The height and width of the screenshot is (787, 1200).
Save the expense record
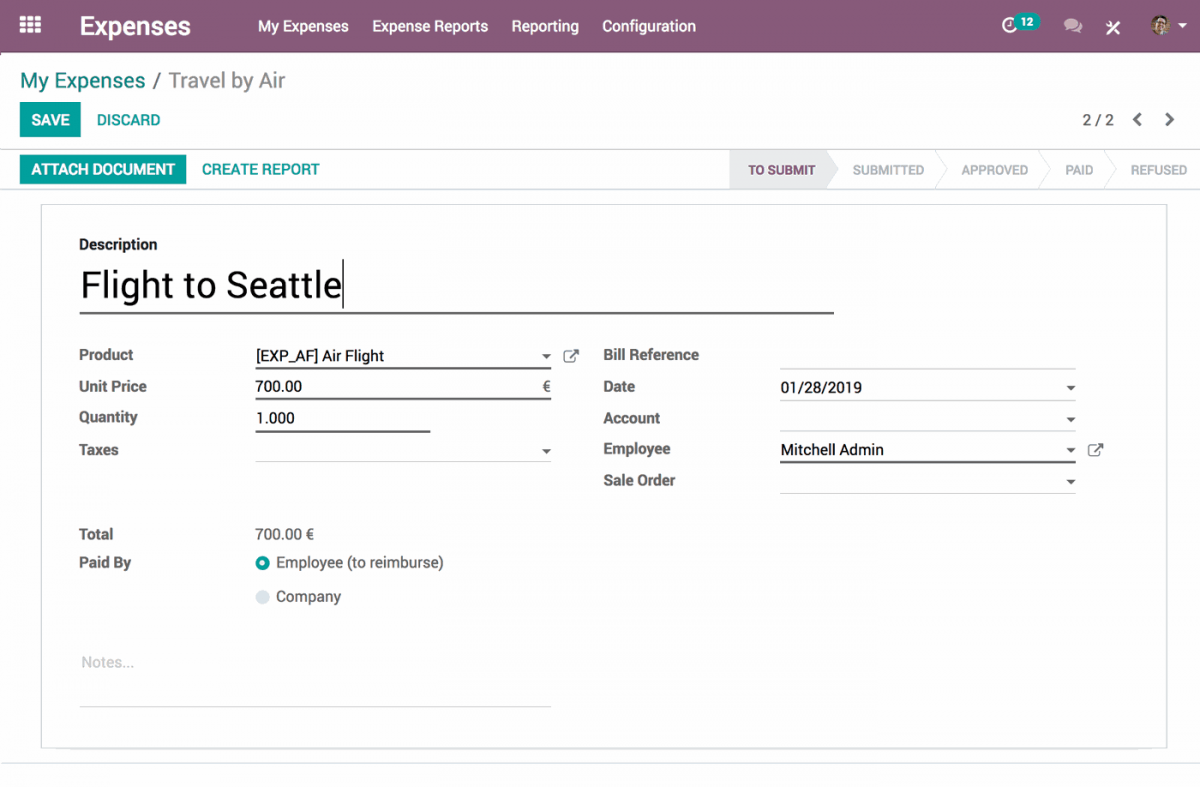[50, 119]
